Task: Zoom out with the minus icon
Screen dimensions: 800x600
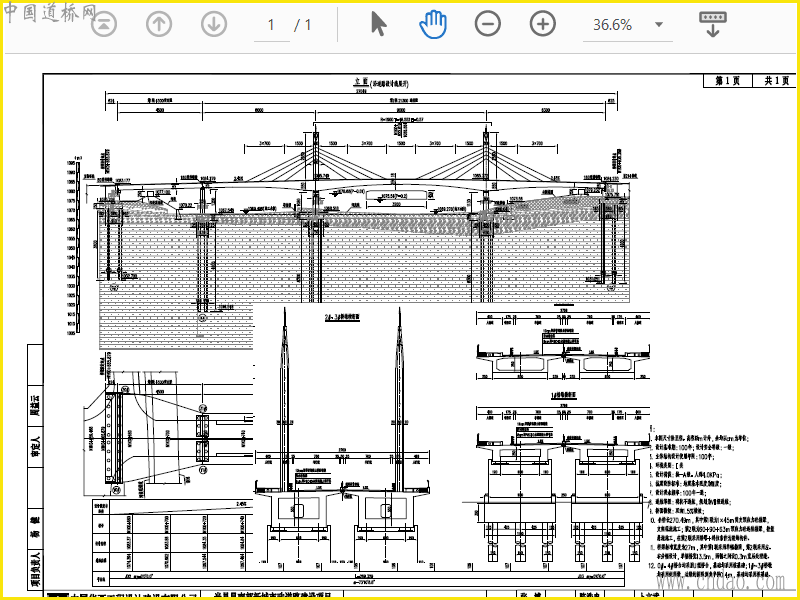Action: pyautogui.click(x=488, y=24)
